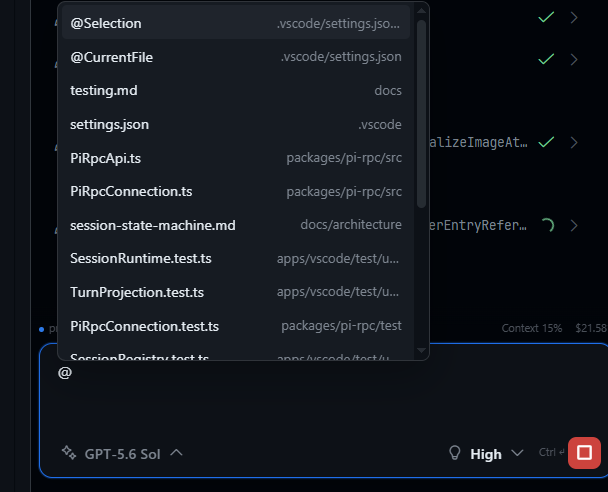Click the lightbulb thinking icon
Image resolution: width=608 pixels, height=492 pixels.
point(454,453)
